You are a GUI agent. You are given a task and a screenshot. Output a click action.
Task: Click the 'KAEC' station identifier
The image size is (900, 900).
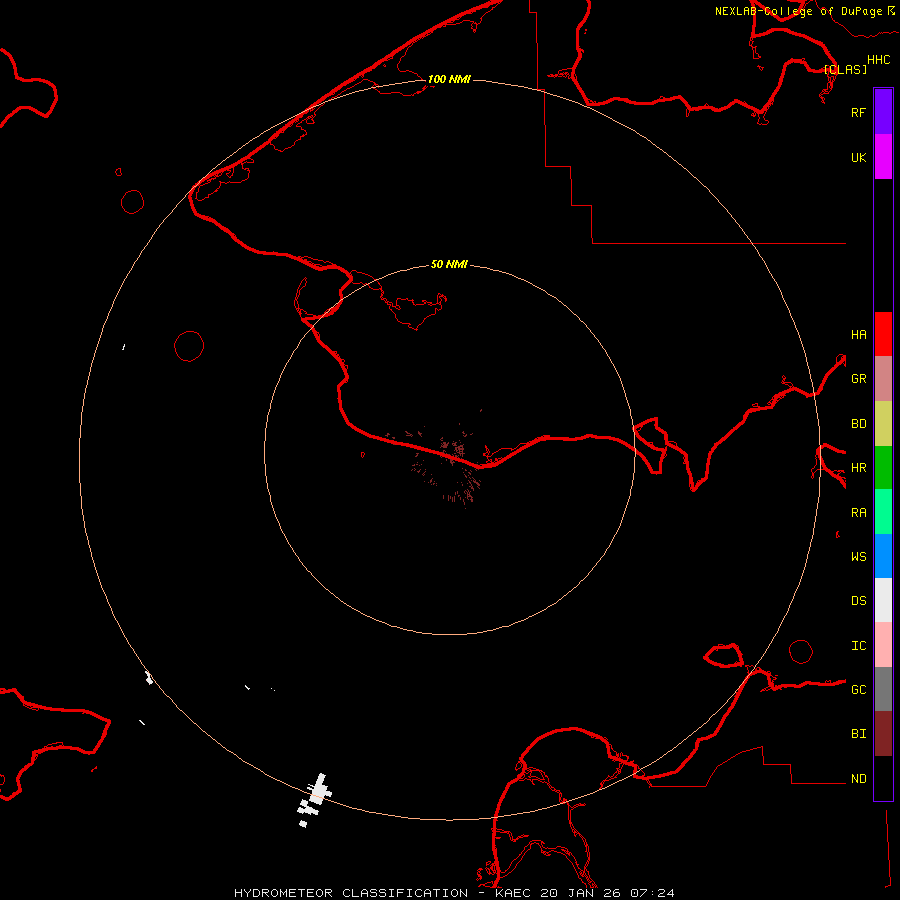pos(513,893)
